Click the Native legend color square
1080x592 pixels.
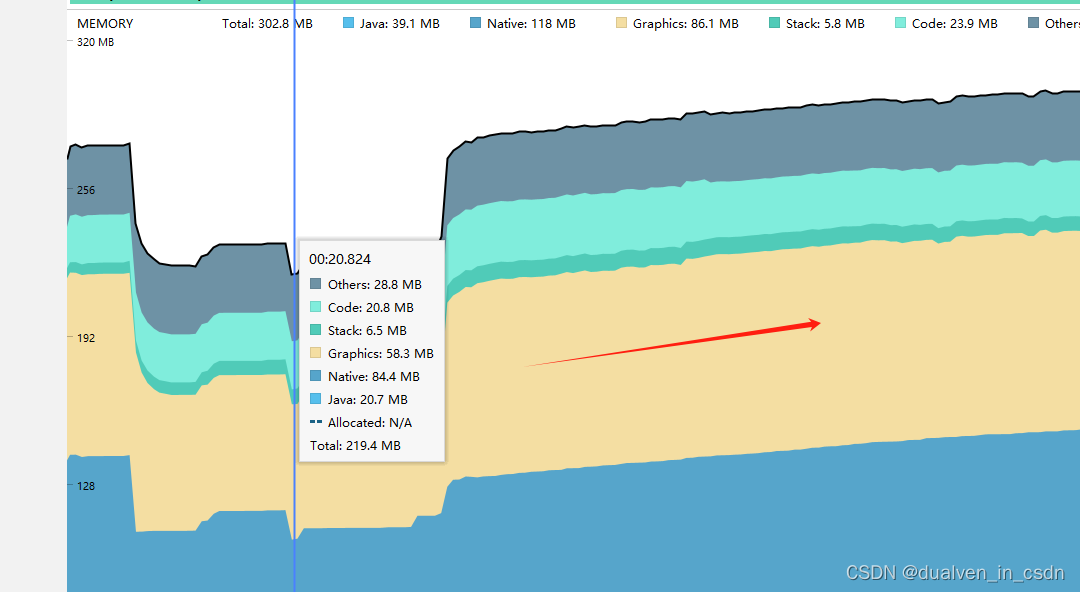473,22
